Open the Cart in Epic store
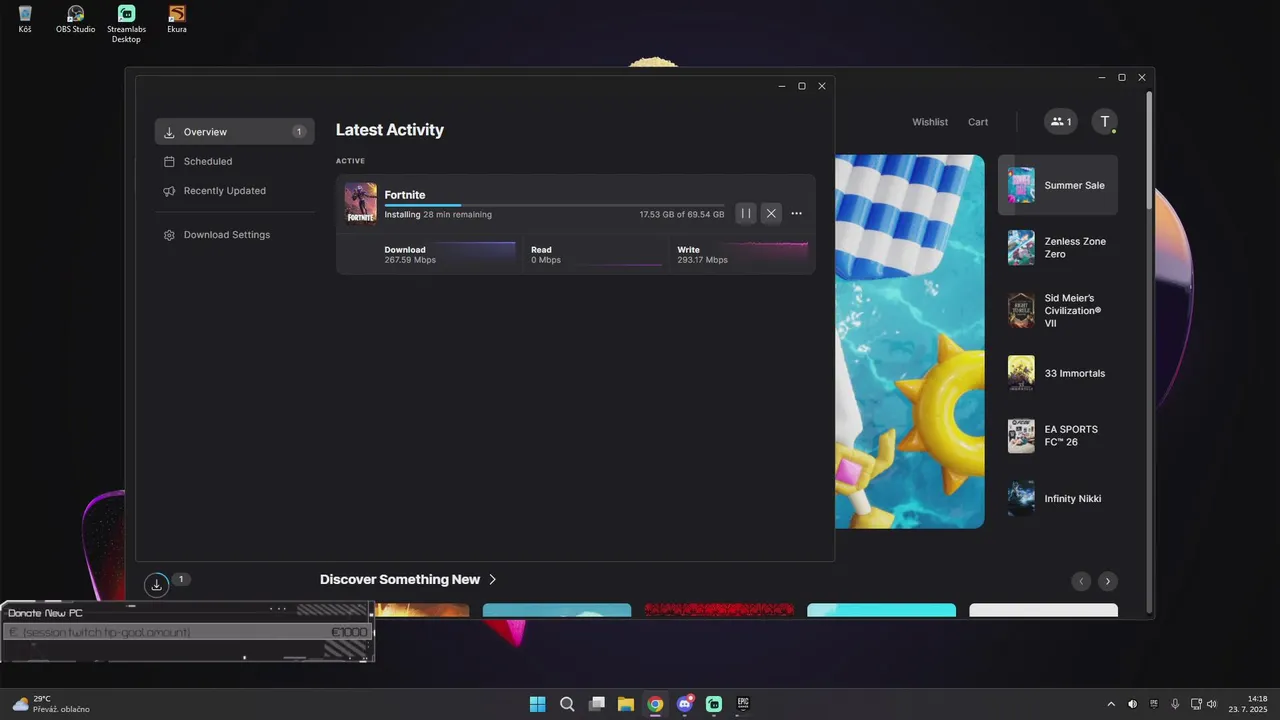 click(978, 122)
